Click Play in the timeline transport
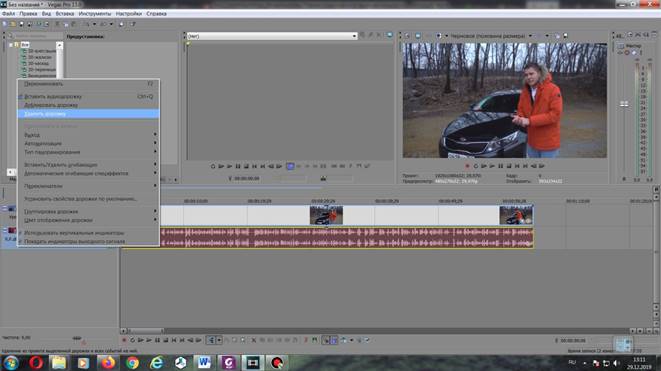Screen dimensions: 661x371 (x=149, y=340)
